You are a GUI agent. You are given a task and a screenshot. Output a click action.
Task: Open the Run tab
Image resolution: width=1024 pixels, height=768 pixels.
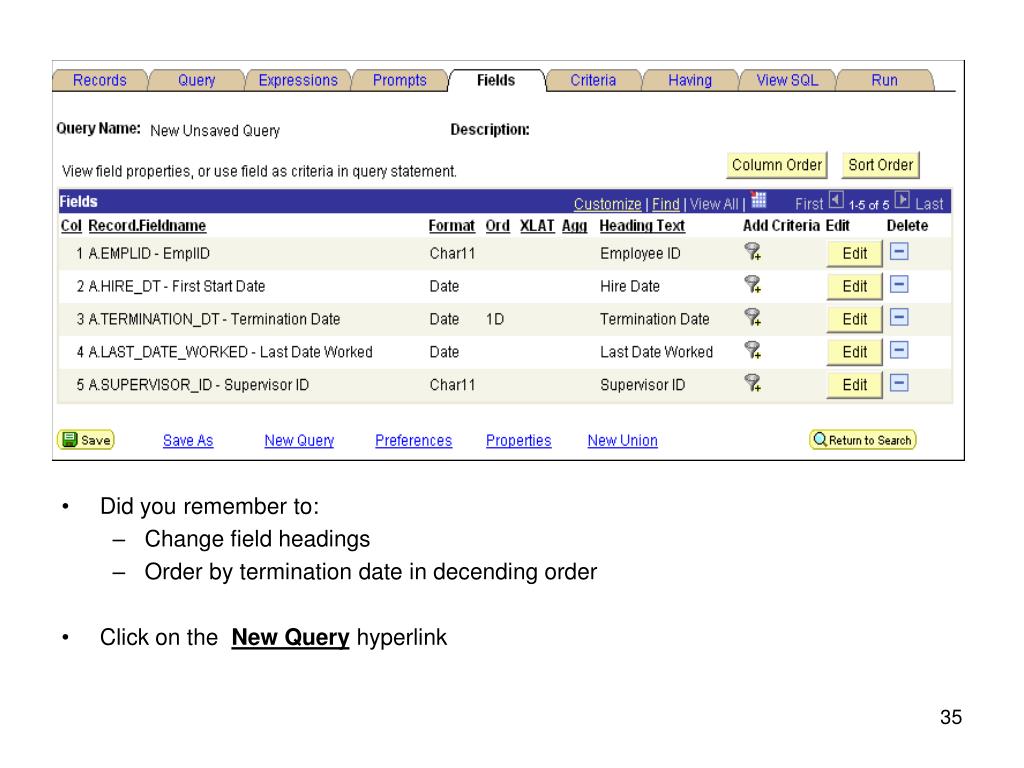[884, 80]
